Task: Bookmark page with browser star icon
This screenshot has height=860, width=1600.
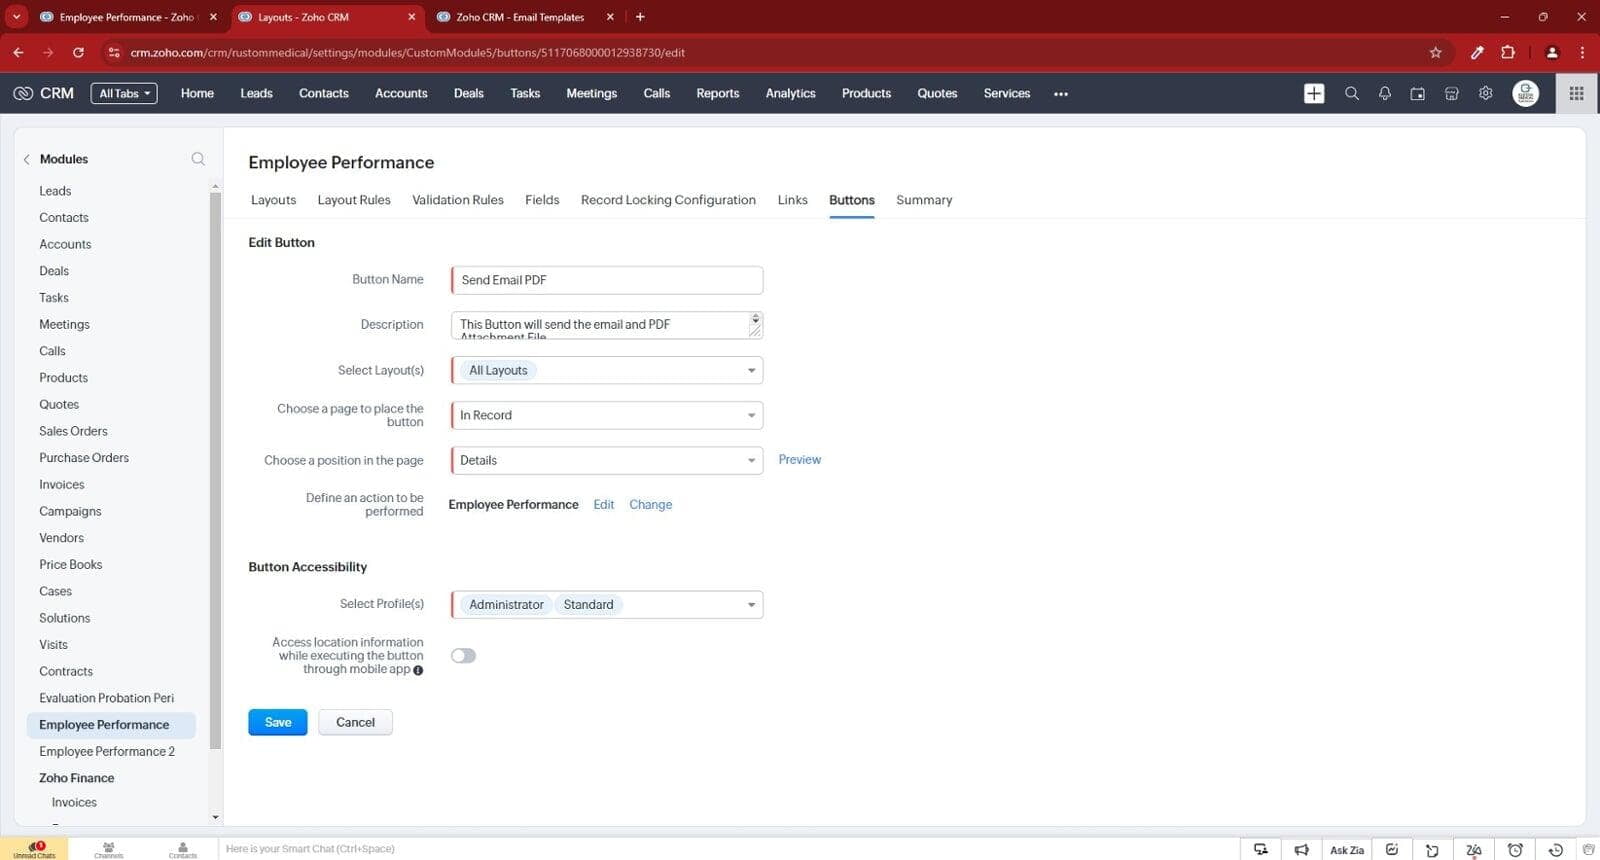Action: pyautogui.click(x=1435, y=52)
